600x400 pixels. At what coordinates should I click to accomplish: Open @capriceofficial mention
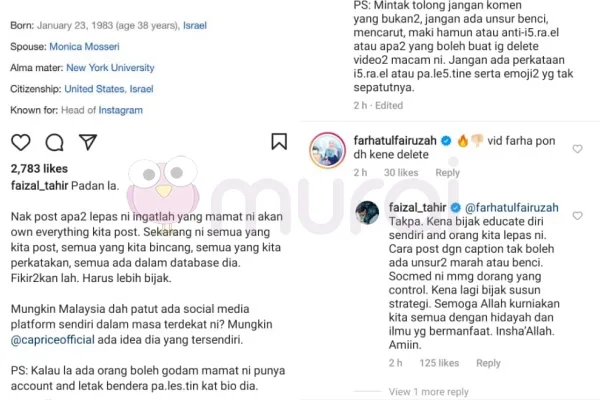(x=52, y=340)
